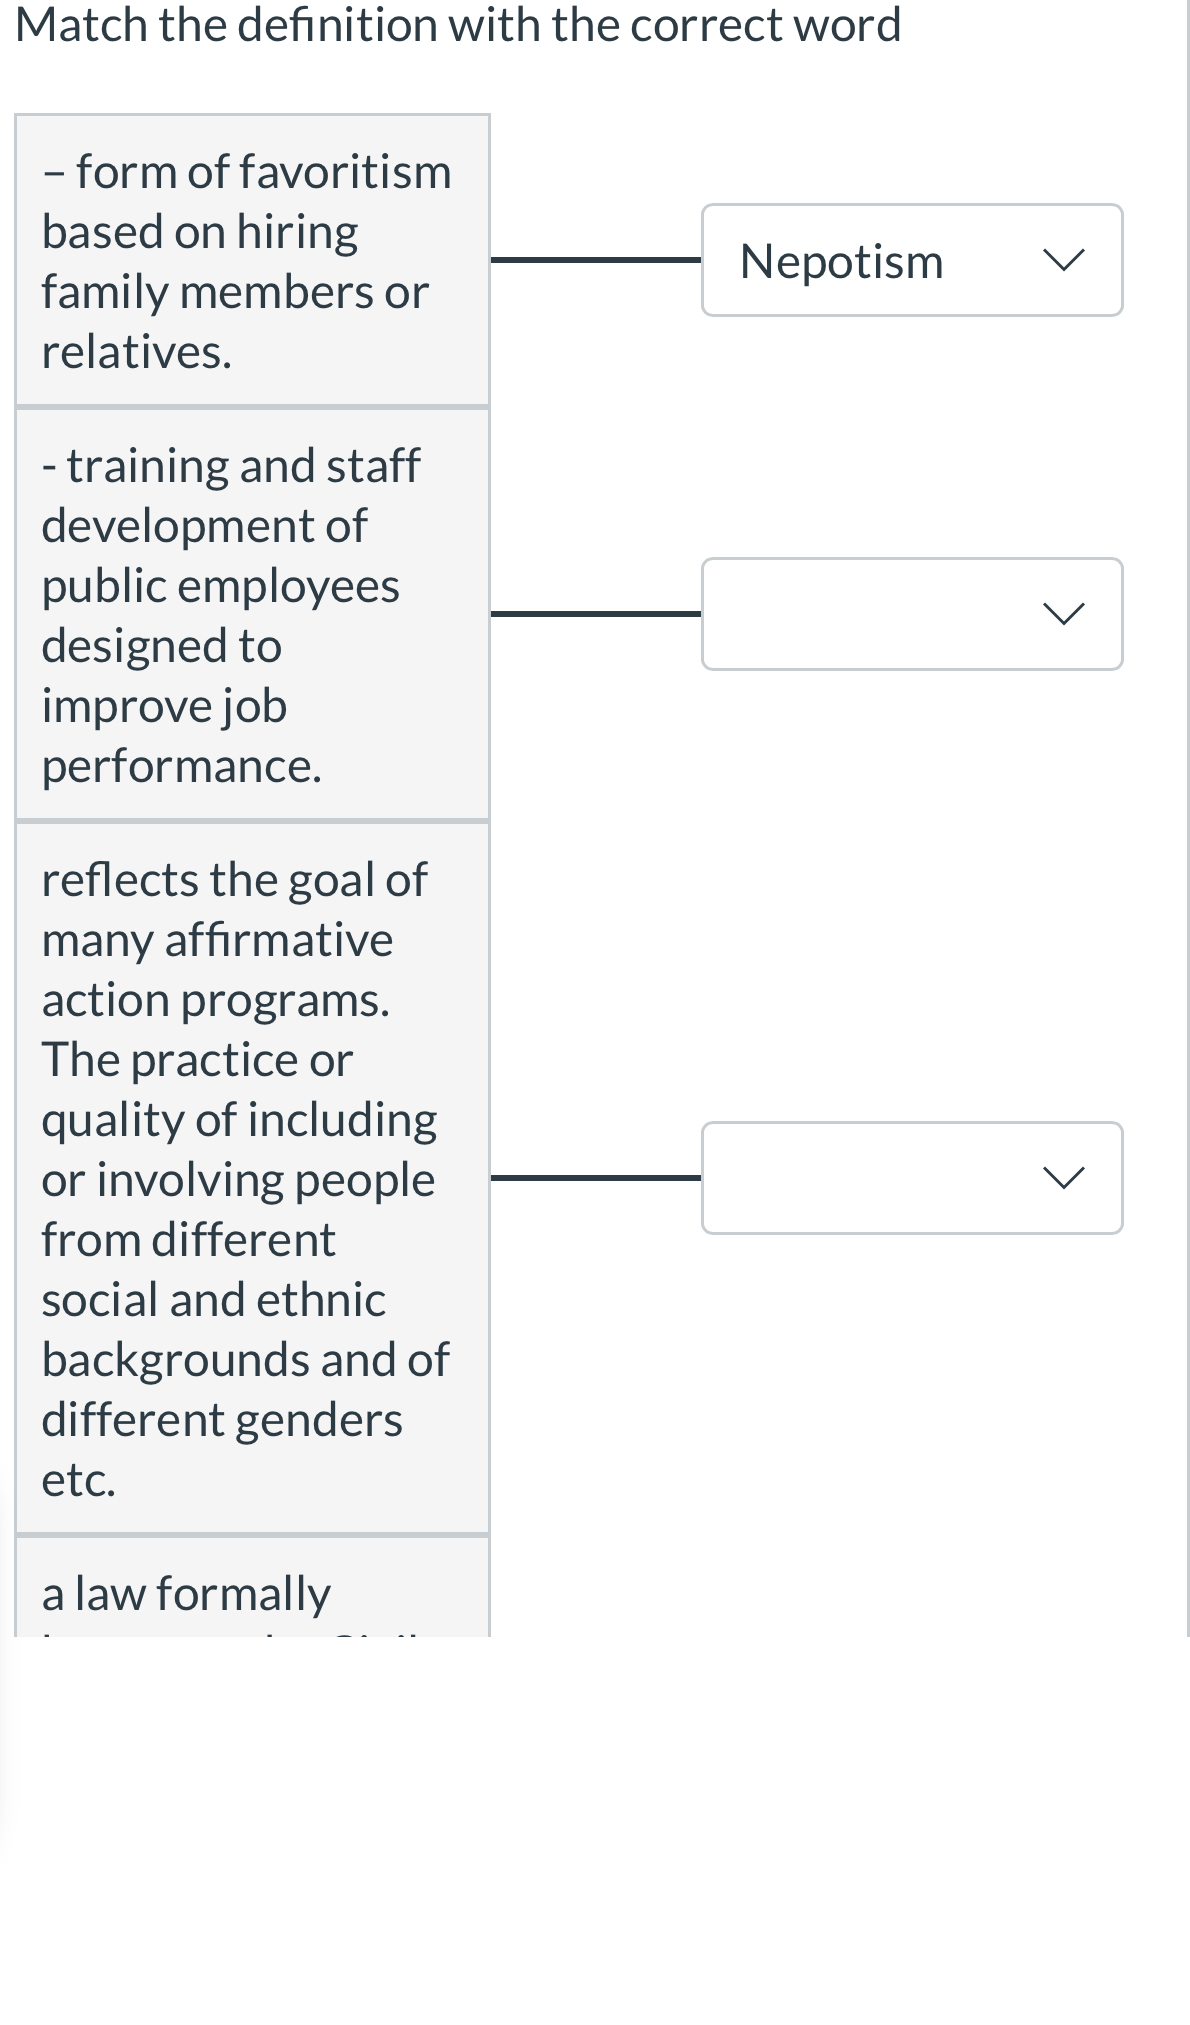Click the connector line from the third definition

tap(595, 1178)
